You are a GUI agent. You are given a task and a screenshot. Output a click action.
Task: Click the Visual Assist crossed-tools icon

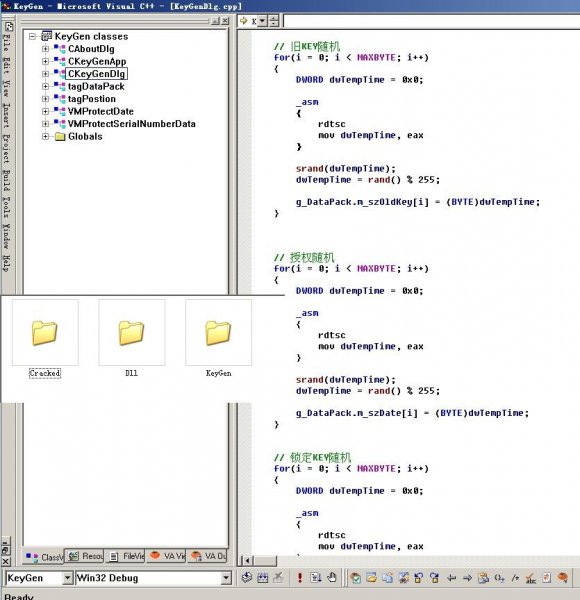pyautogui.click(x=403, y=577)
